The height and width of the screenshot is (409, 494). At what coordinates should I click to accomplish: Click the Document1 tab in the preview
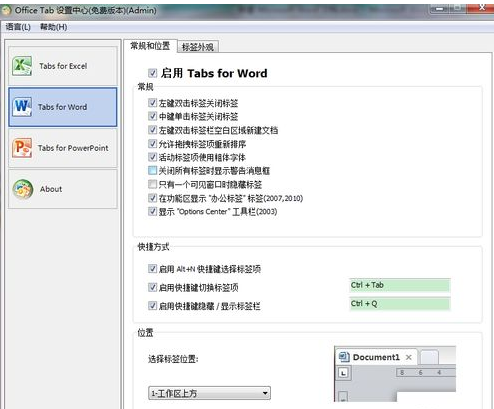coord(376,357)
